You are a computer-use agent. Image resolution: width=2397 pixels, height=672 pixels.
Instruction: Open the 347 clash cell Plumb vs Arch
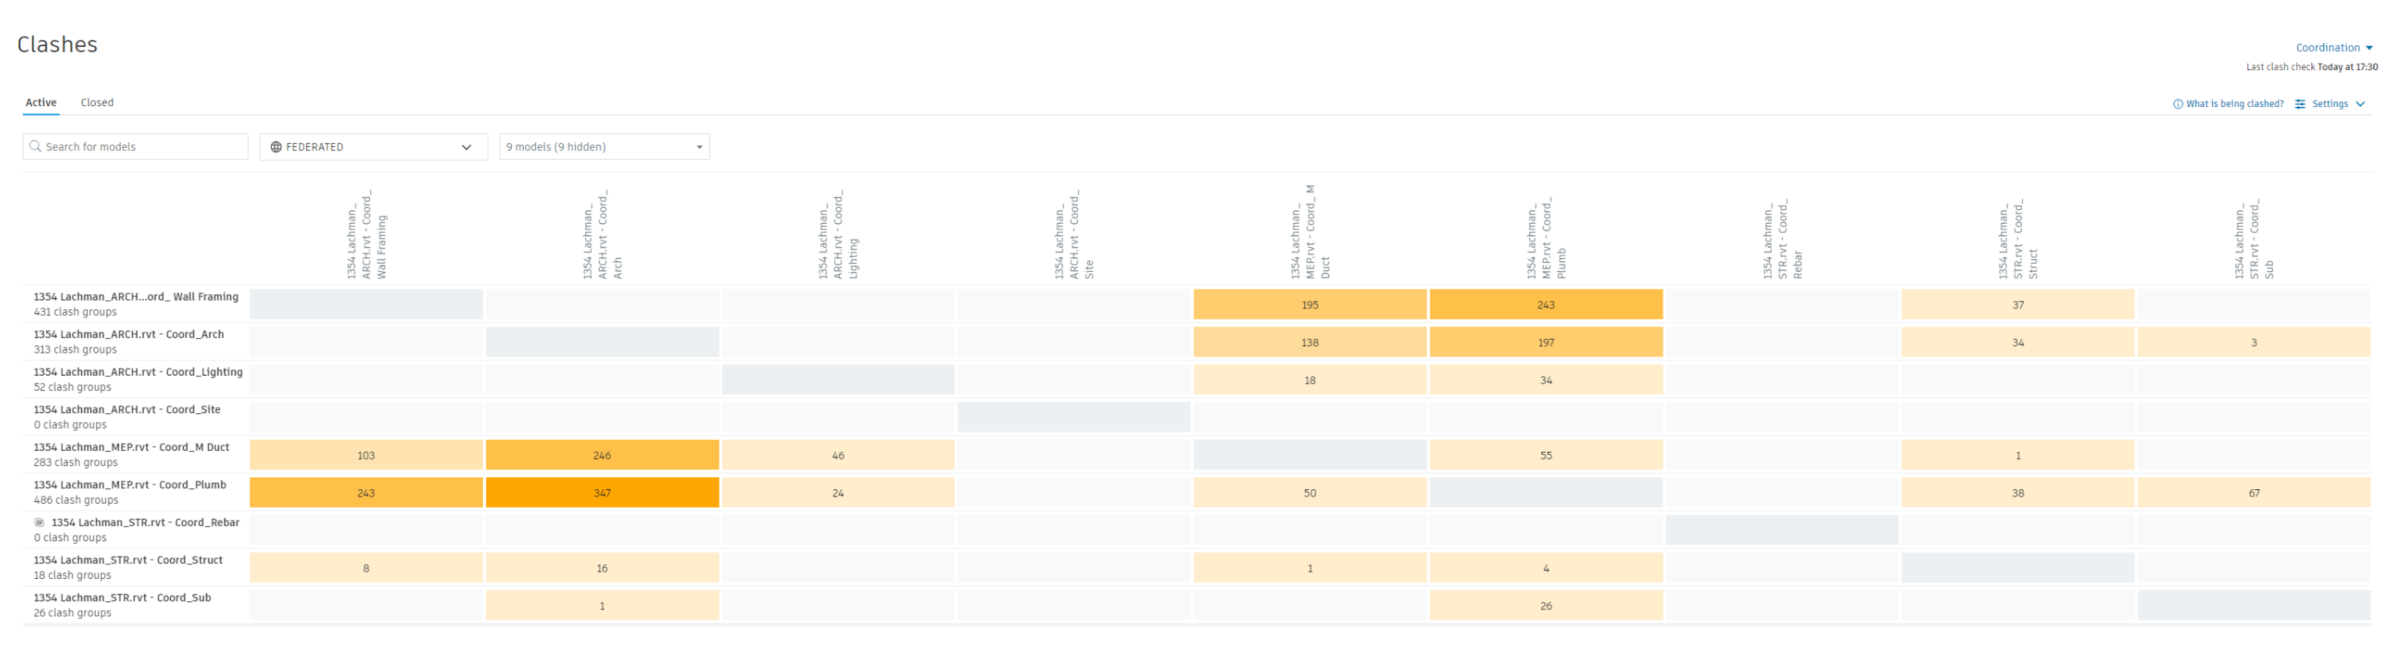point(602,493)
